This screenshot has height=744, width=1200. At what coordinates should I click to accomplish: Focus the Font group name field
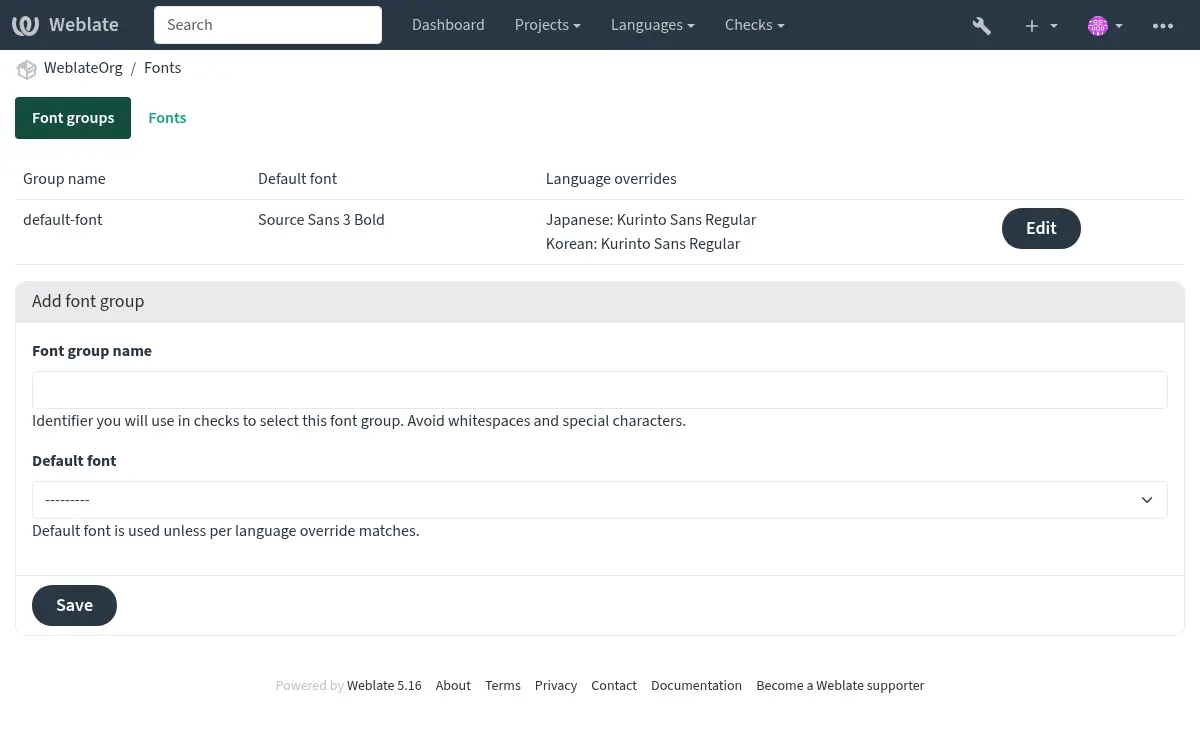pyautogui.click(x=599, y=390)
